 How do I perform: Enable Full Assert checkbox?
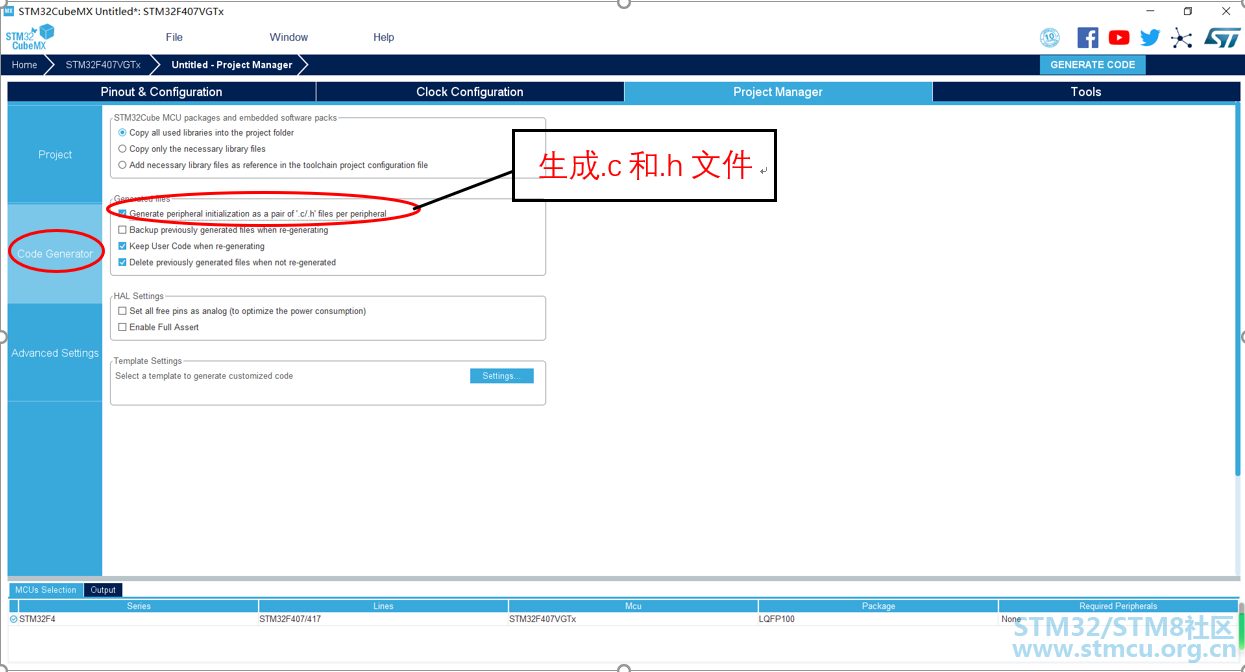pos(122,327)
